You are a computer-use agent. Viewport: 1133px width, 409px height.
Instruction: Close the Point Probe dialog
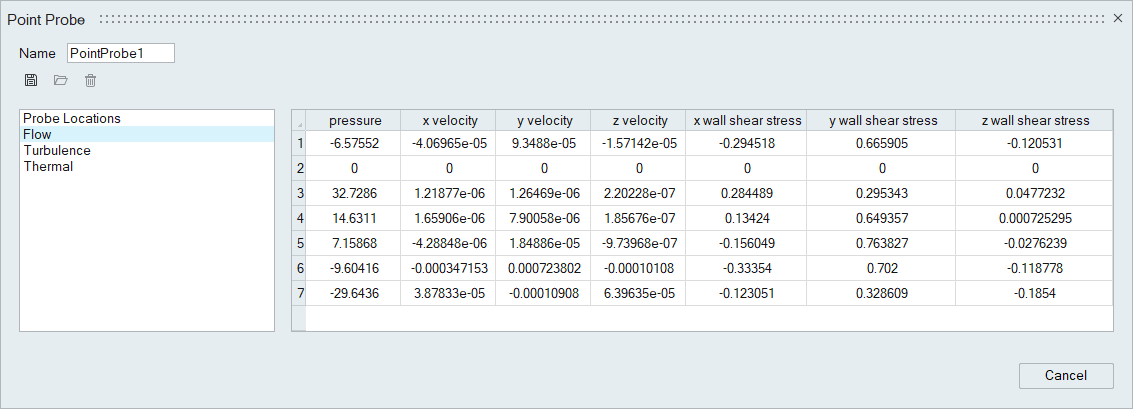1117,19
